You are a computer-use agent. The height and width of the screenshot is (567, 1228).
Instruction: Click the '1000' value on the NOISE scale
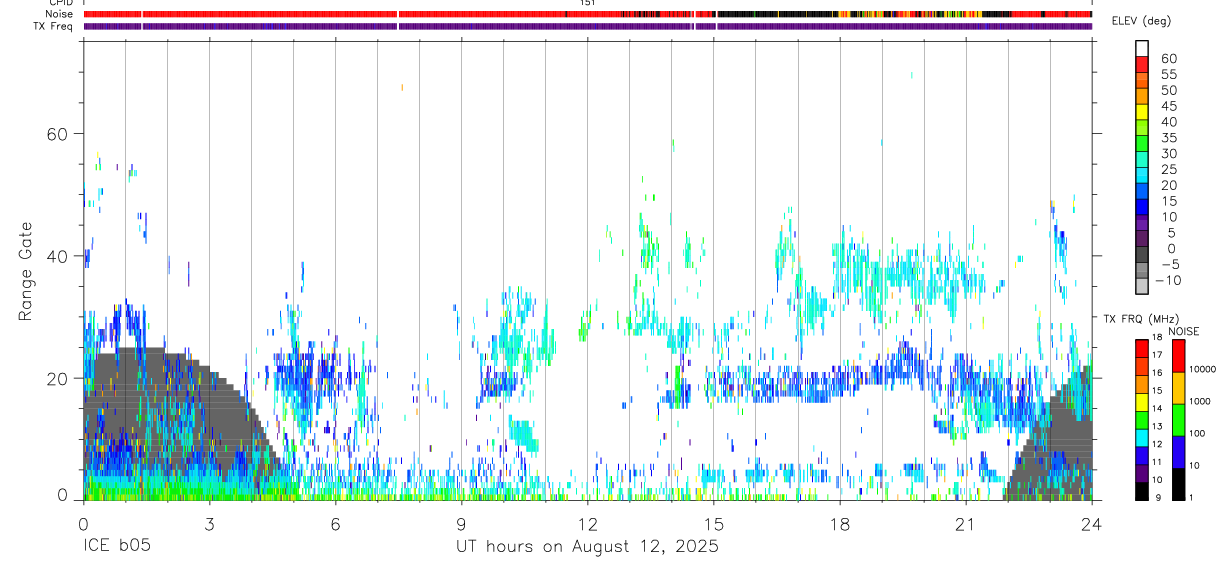point(1200,401)
